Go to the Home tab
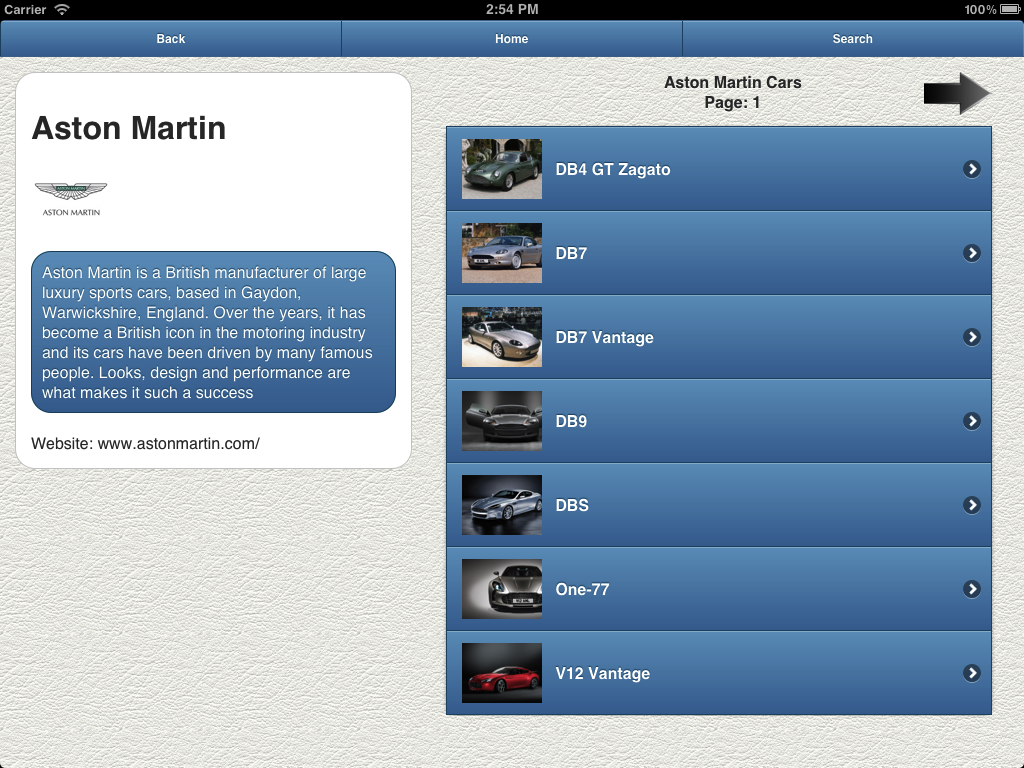 tap(511, 39)
